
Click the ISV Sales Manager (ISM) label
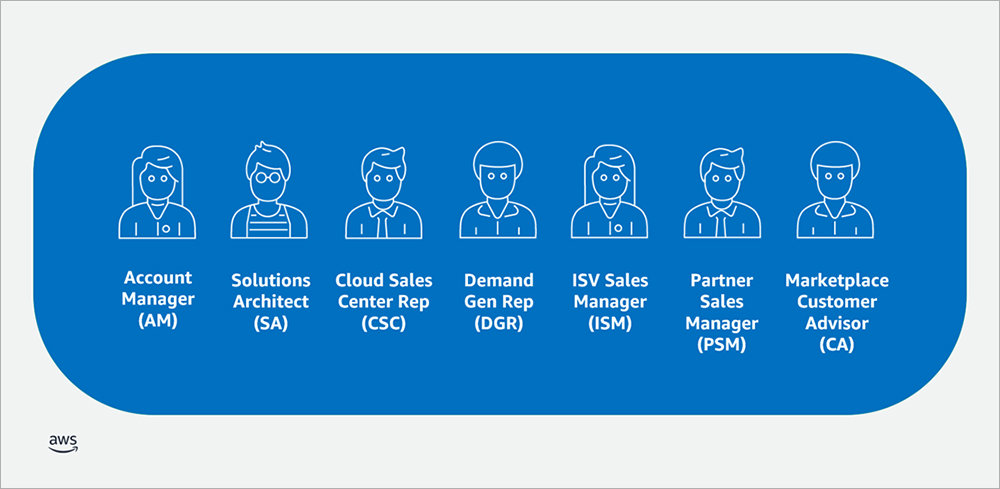(x=610, y=301)
